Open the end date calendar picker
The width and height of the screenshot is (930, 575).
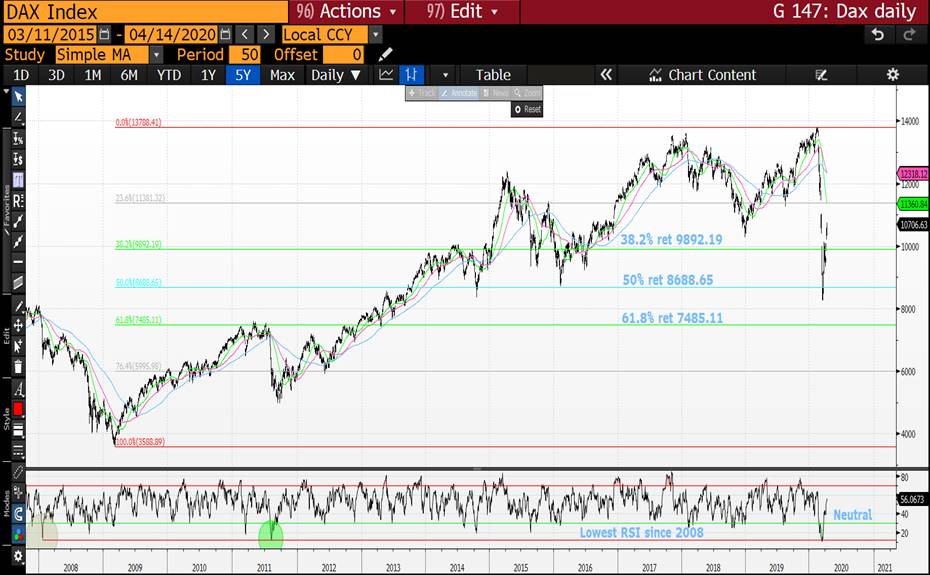225,34
